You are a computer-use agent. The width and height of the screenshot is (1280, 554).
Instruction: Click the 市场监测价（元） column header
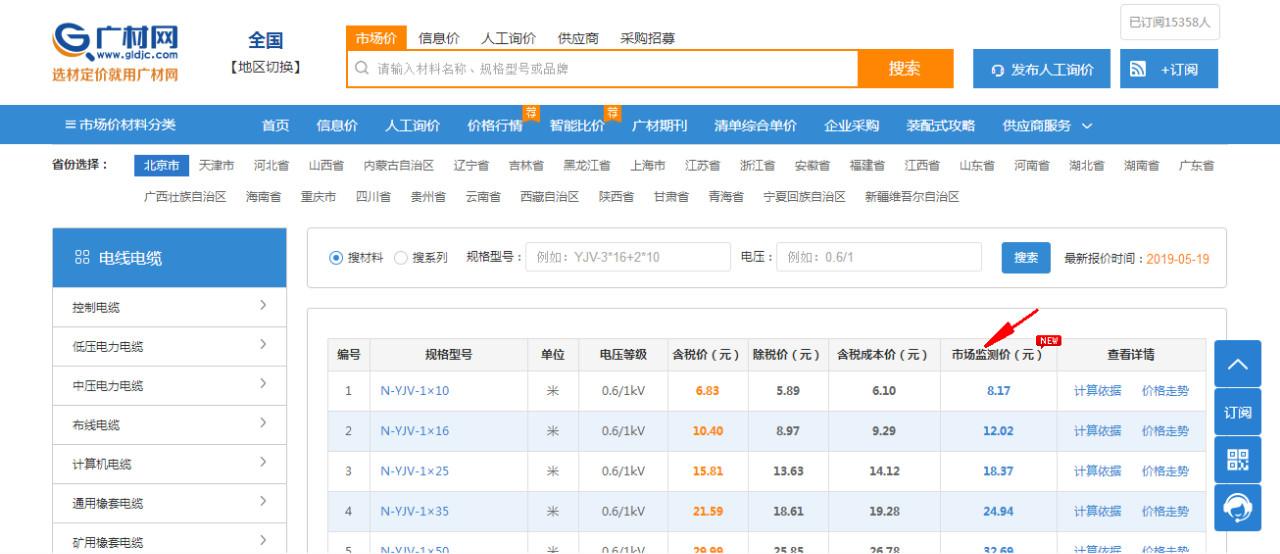point(997,355)
